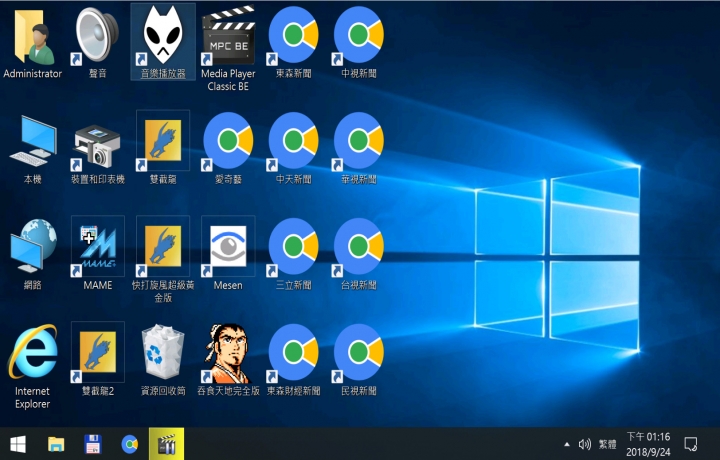Launch the Mesen emulator shortcut

[228, 247]
